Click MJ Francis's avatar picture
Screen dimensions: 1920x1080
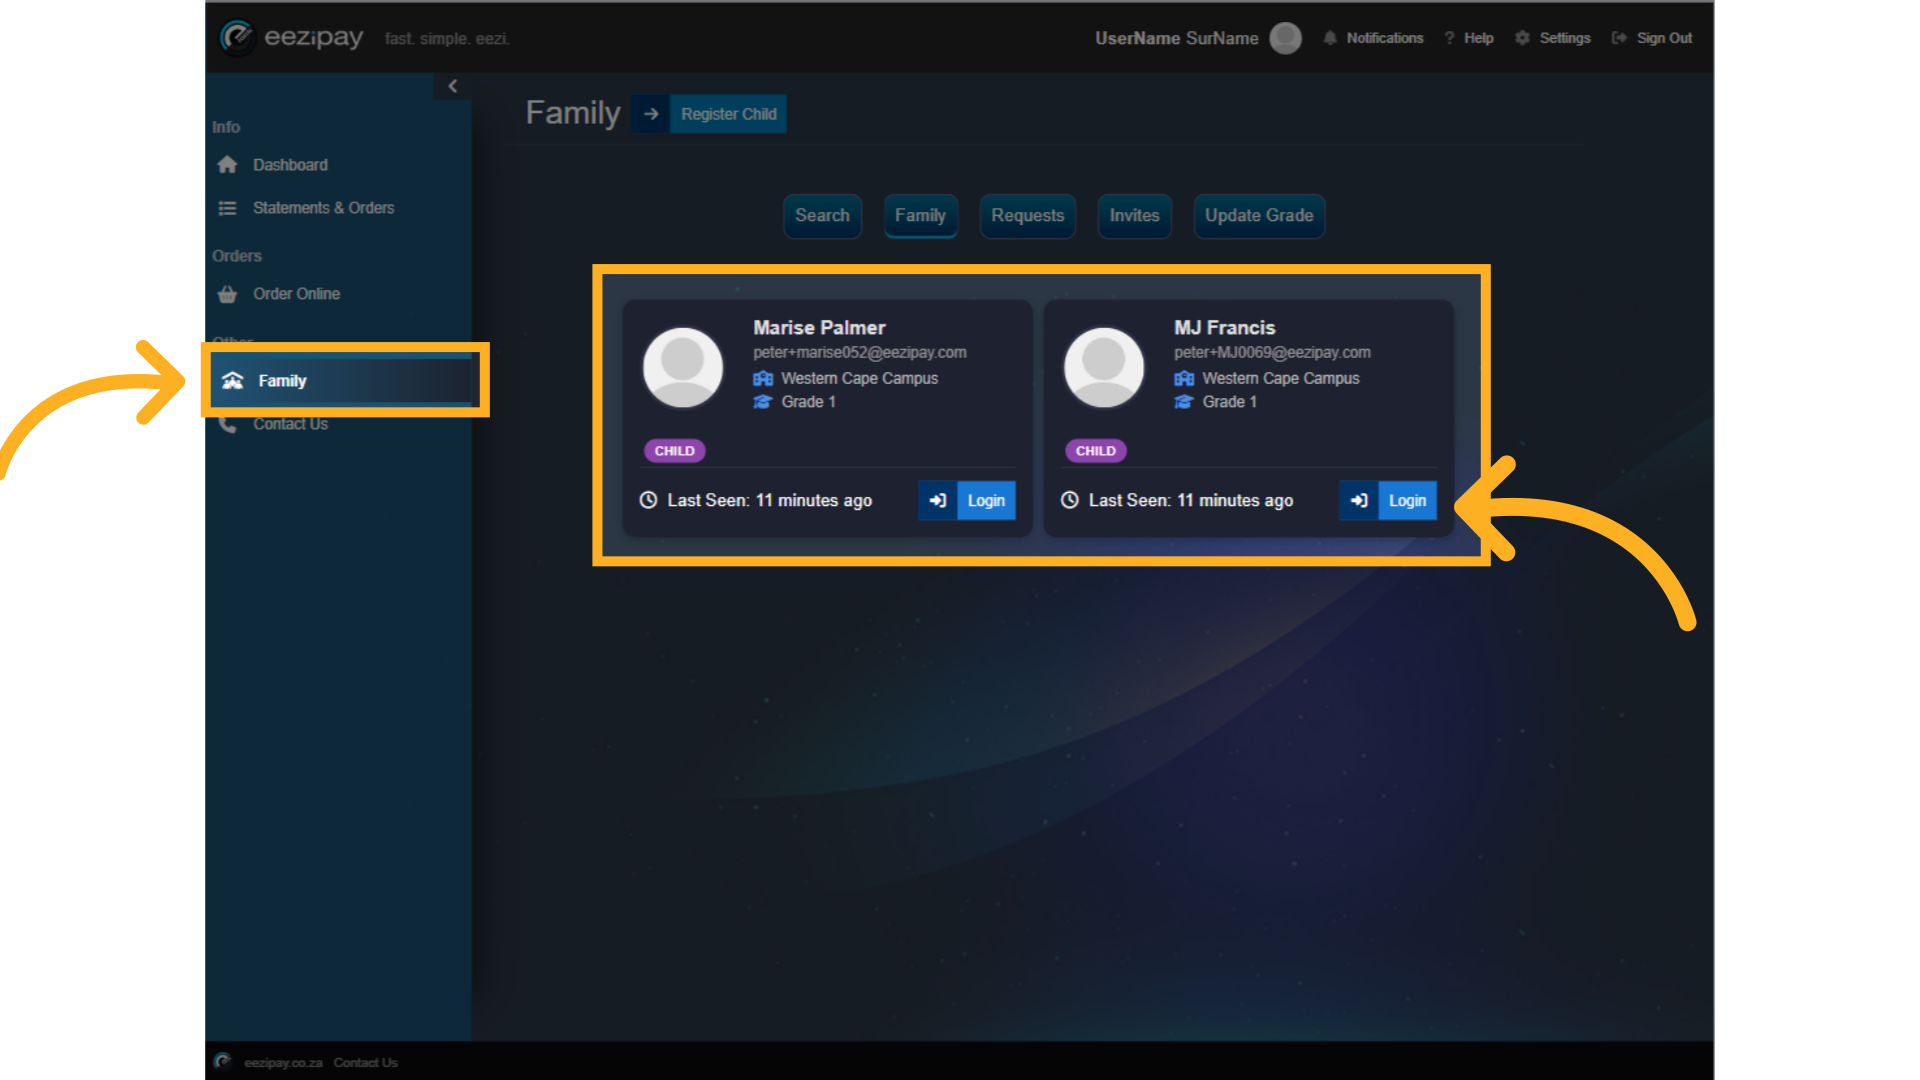[1104, 368]
